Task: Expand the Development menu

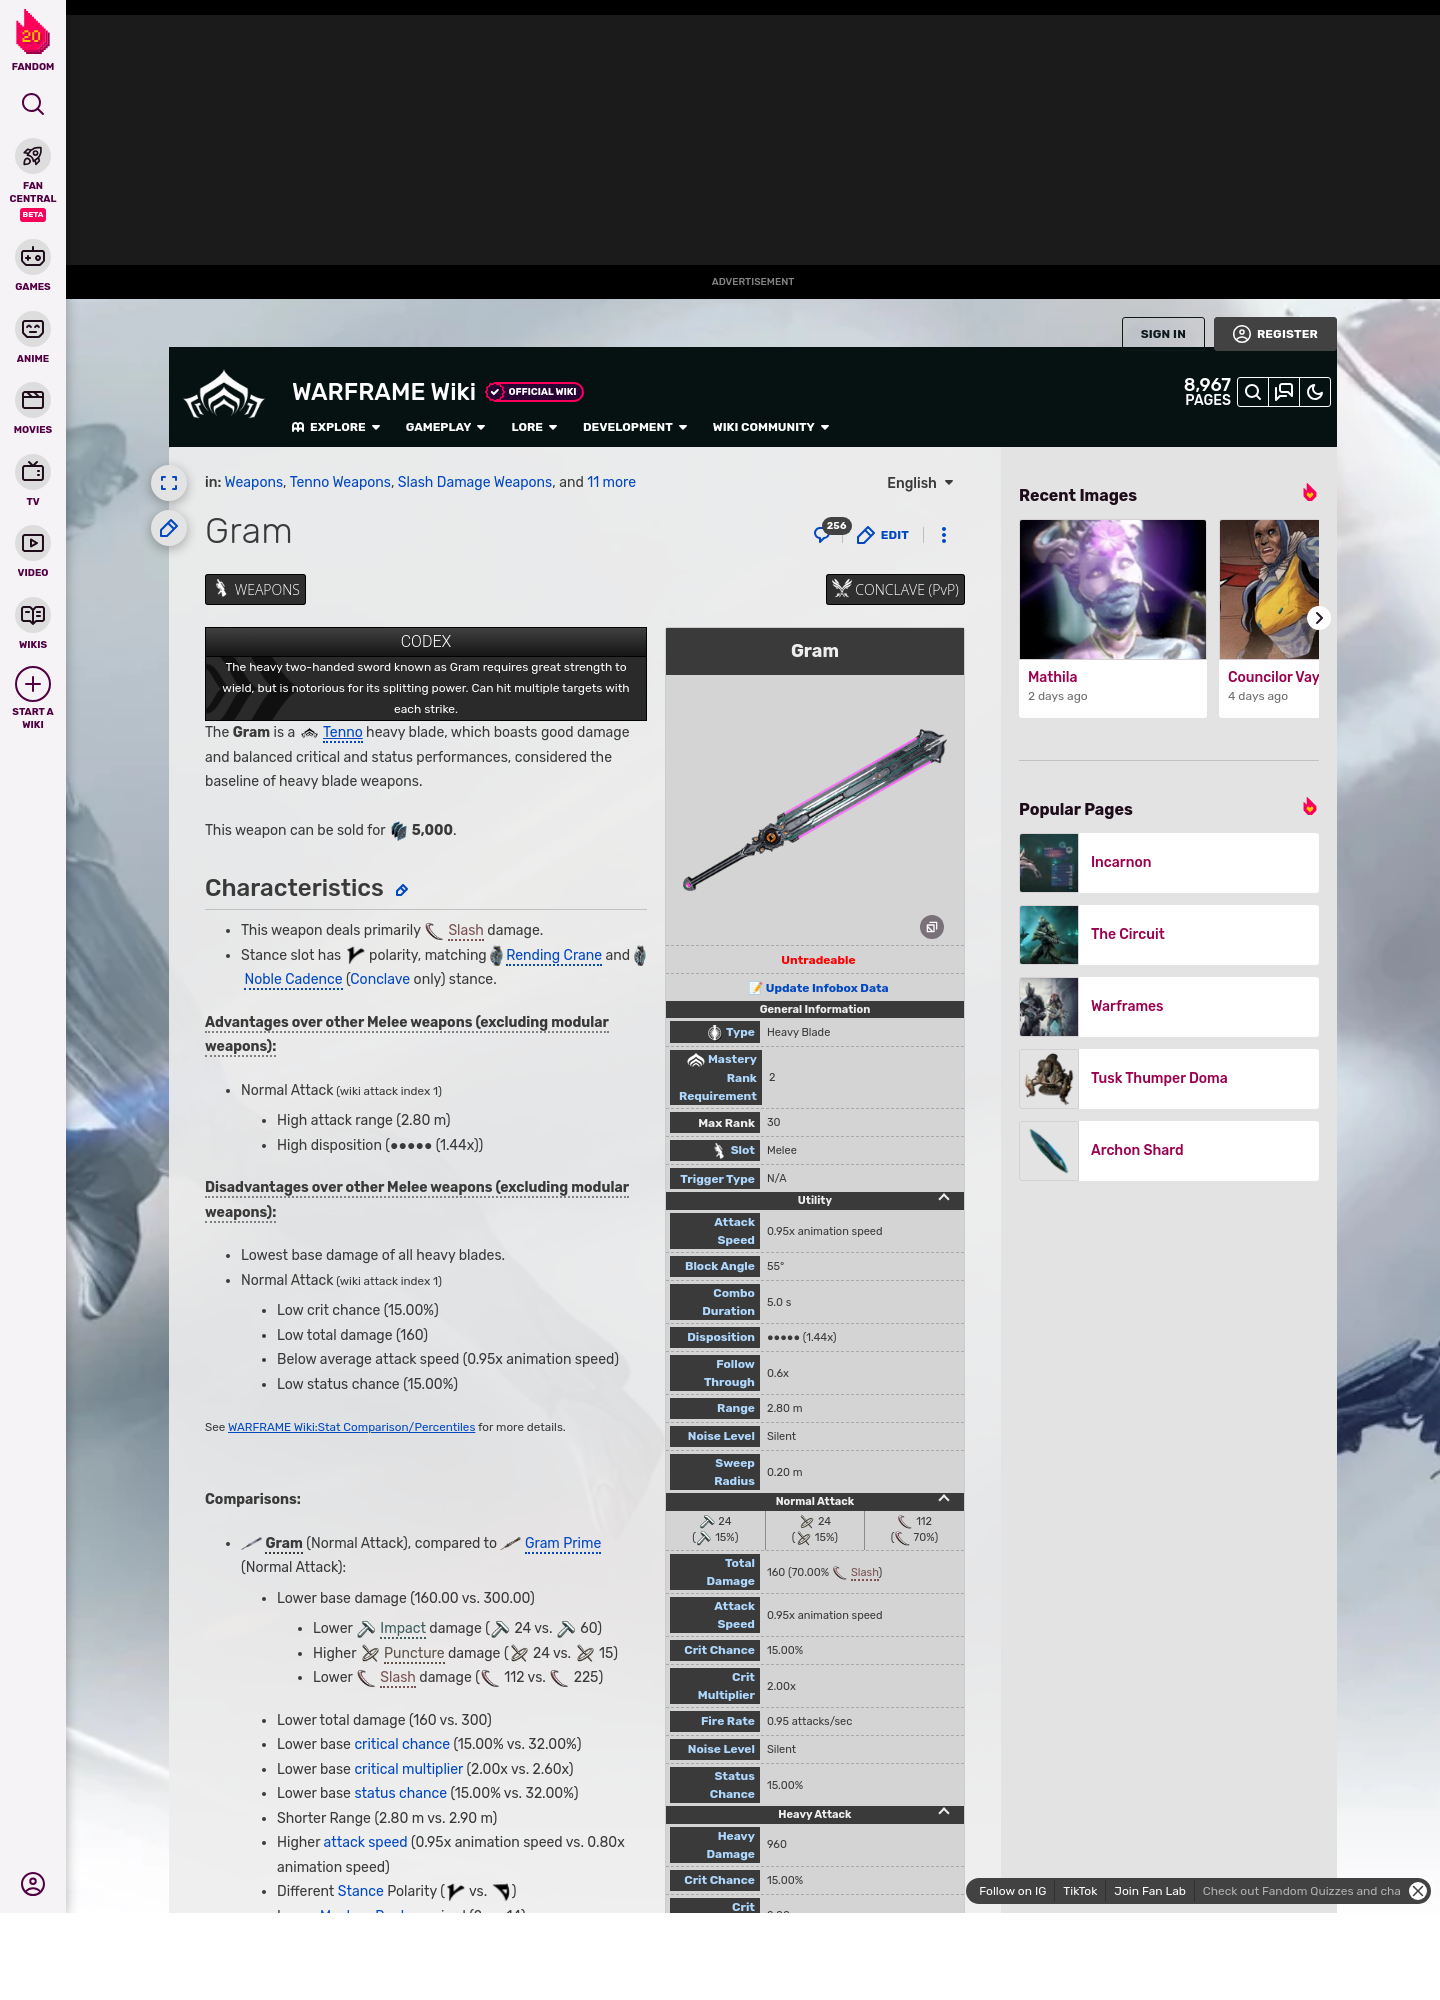Action: [635, 427]
